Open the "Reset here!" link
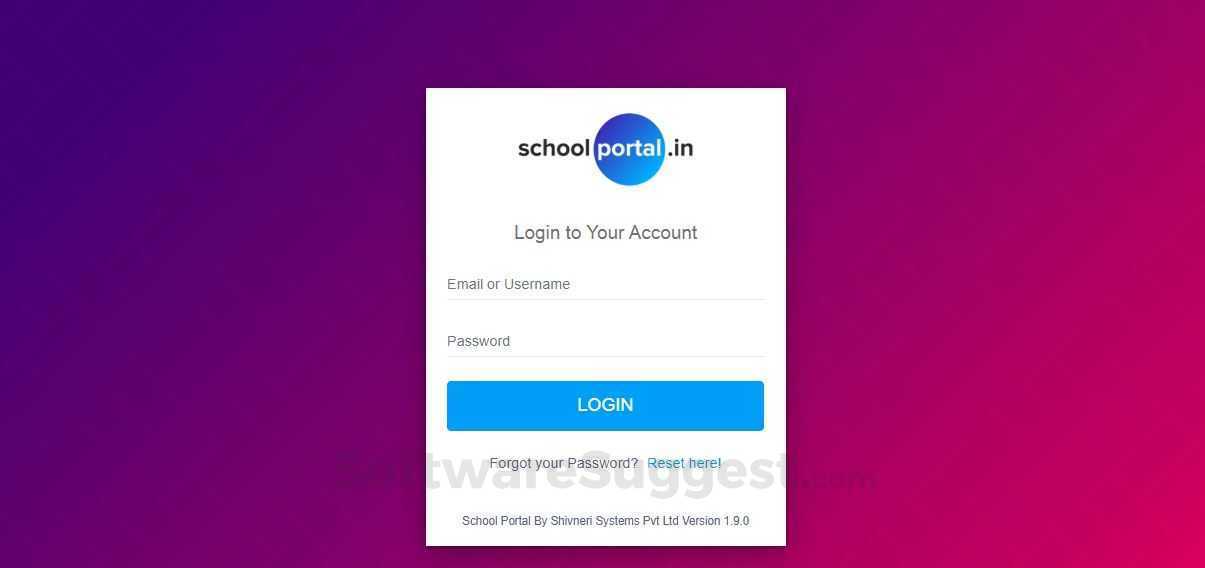Screen dimensions: 1205x568 684,463
